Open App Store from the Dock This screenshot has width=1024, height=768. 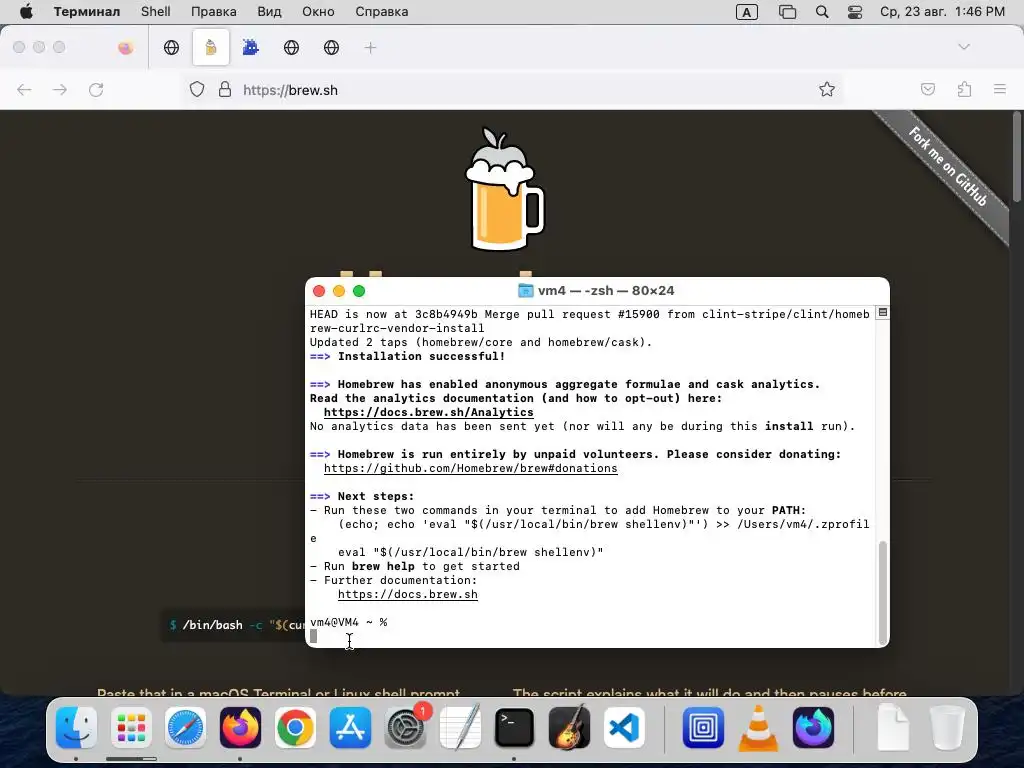350,728
